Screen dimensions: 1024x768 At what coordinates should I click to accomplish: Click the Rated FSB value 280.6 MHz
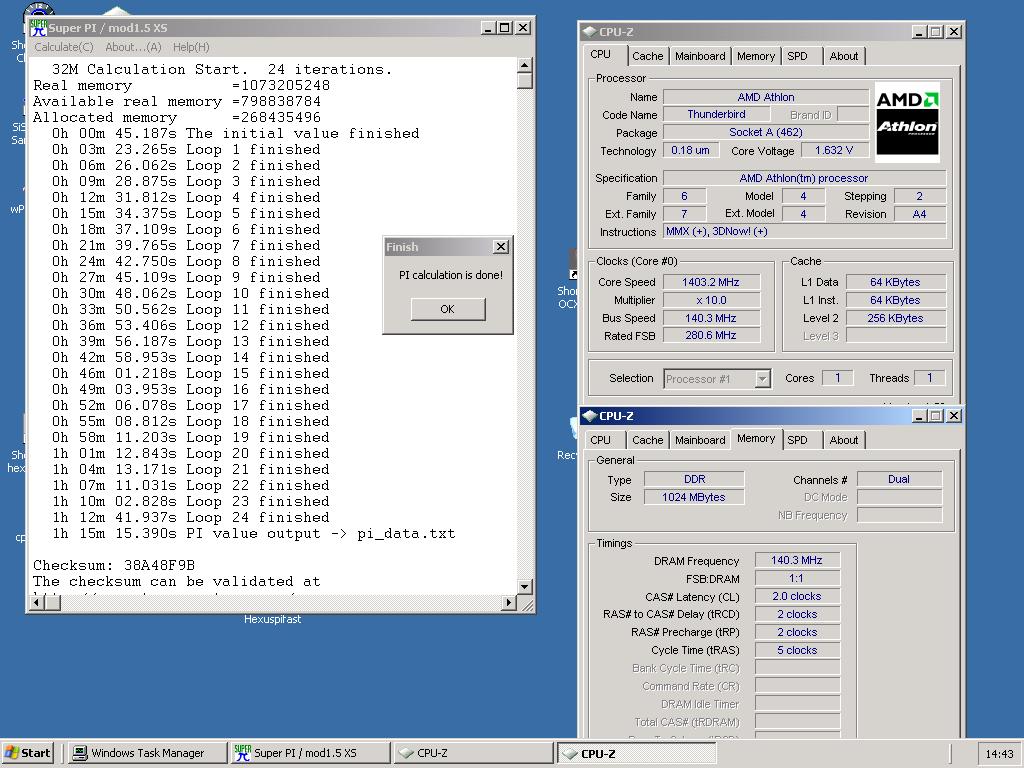click(711, 335)
